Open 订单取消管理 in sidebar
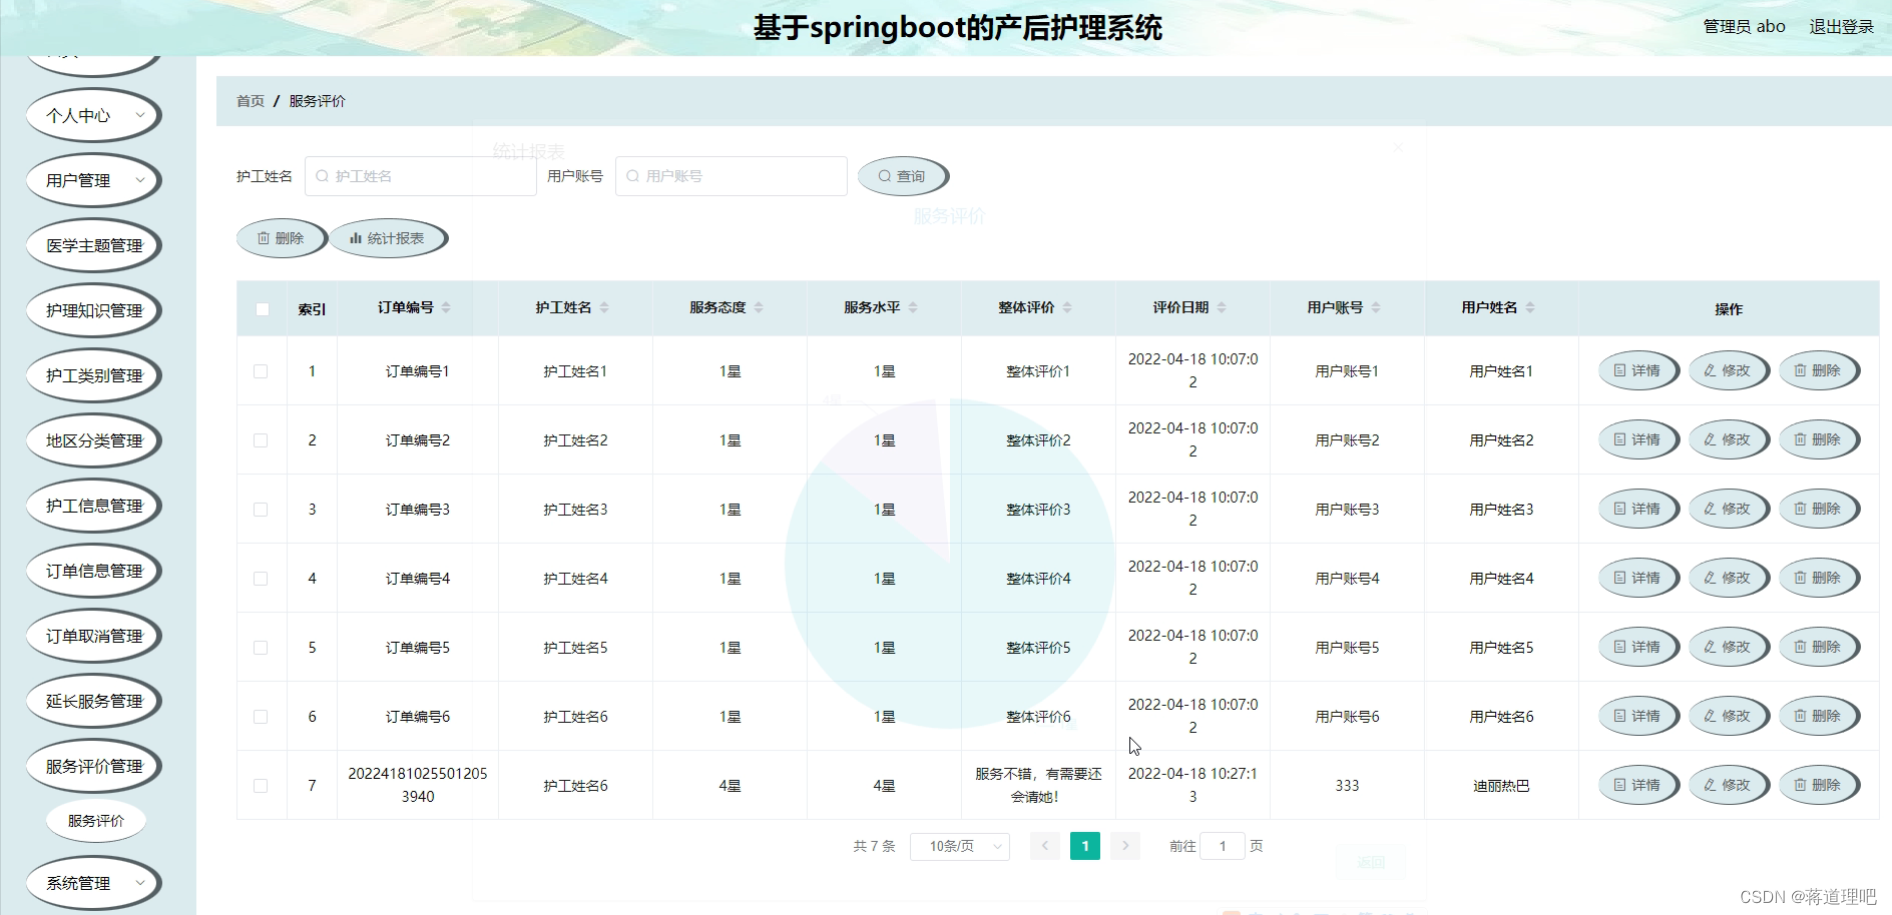This screenshot has height=915, width=1892. [93, 635]
